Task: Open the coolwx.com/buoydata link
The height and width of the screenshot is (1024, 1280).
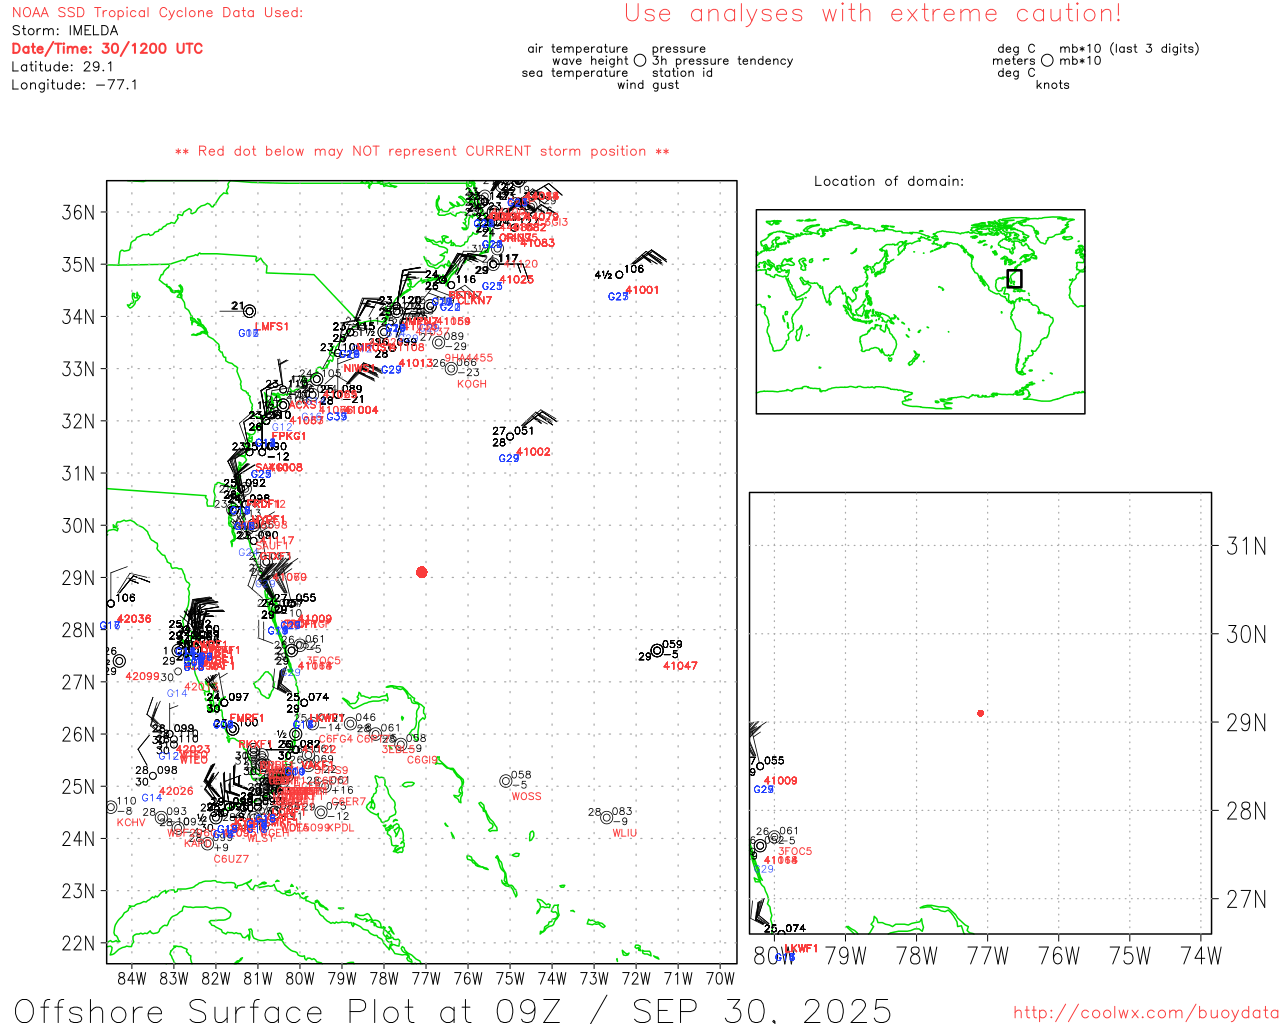Action: 1146,1012
